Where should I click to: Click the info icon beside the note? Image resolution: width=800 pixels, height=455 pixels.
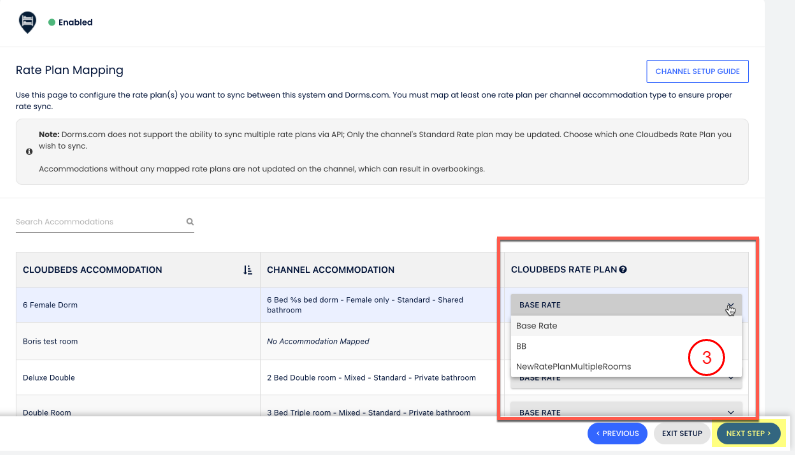click(x=28, y=151)
